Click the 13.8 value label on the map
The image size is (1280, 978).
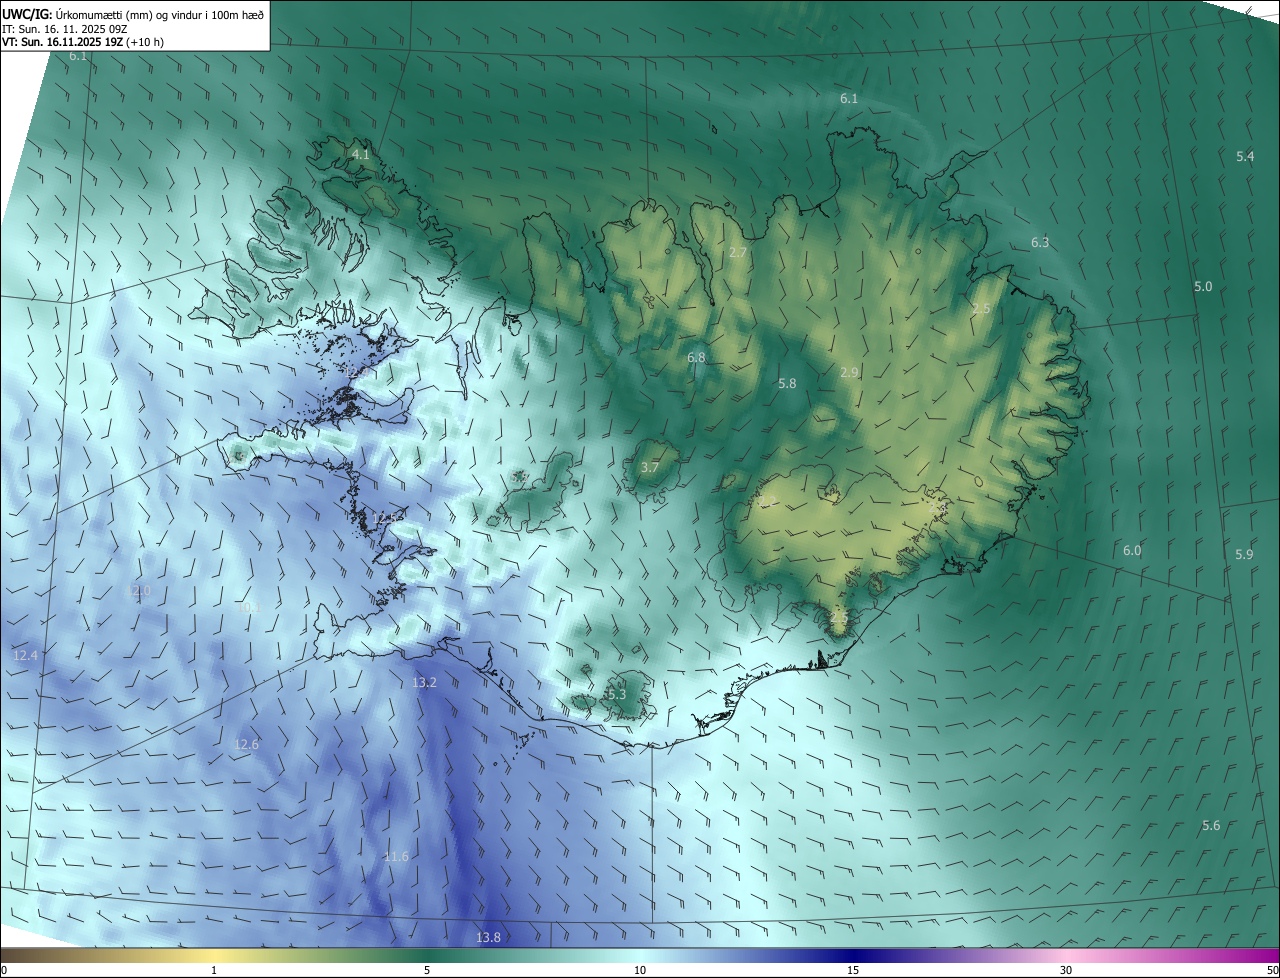click(488, 937)
